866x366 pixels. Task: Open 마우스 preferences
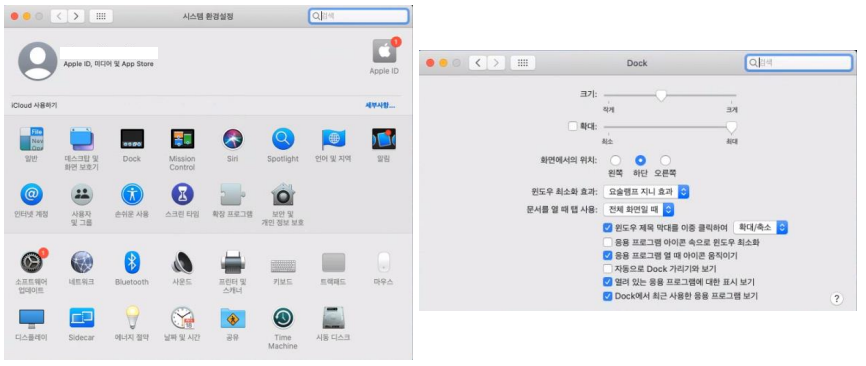coord(384,262)
